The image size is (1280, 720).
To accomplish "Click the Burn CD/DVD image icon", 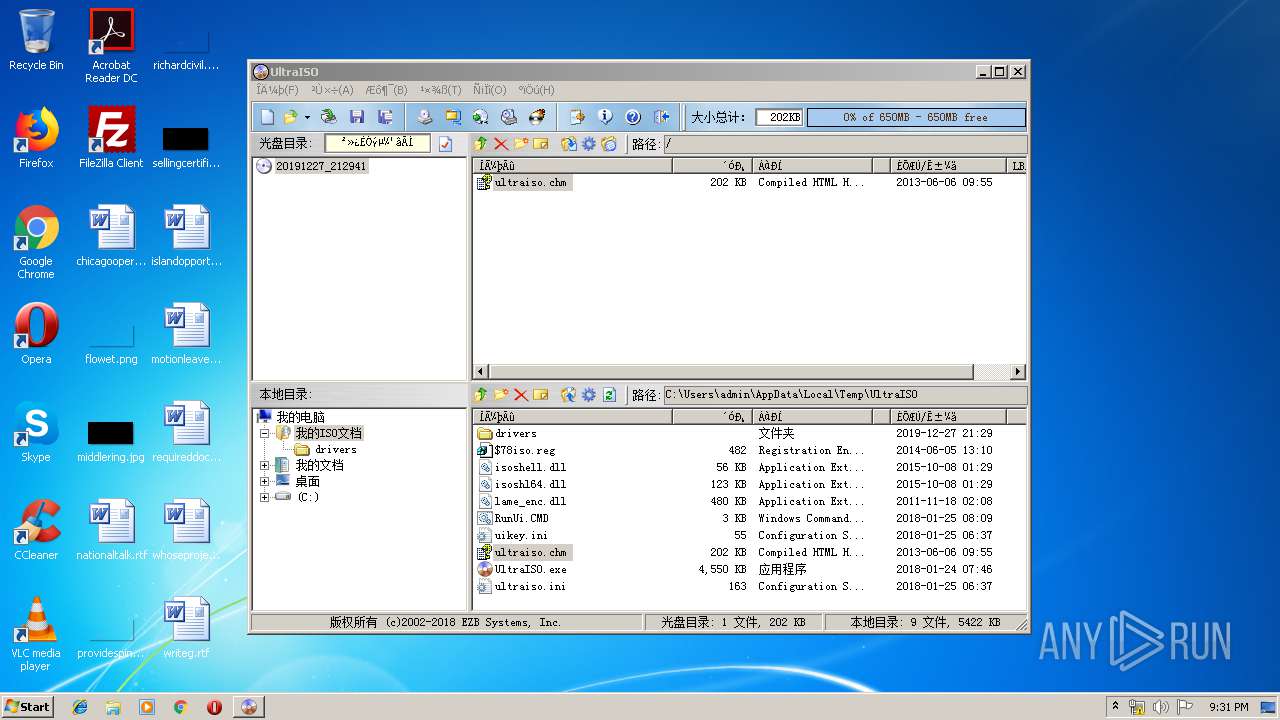I will point(537,117).
